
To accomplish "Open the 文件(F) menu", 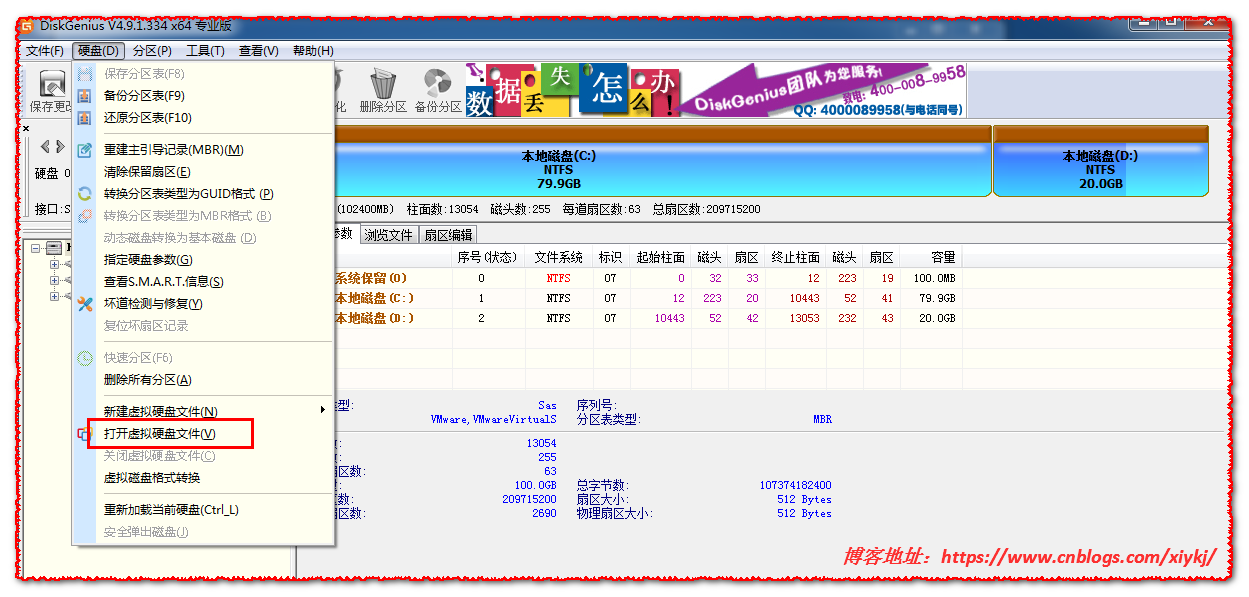I will [45, 51].
